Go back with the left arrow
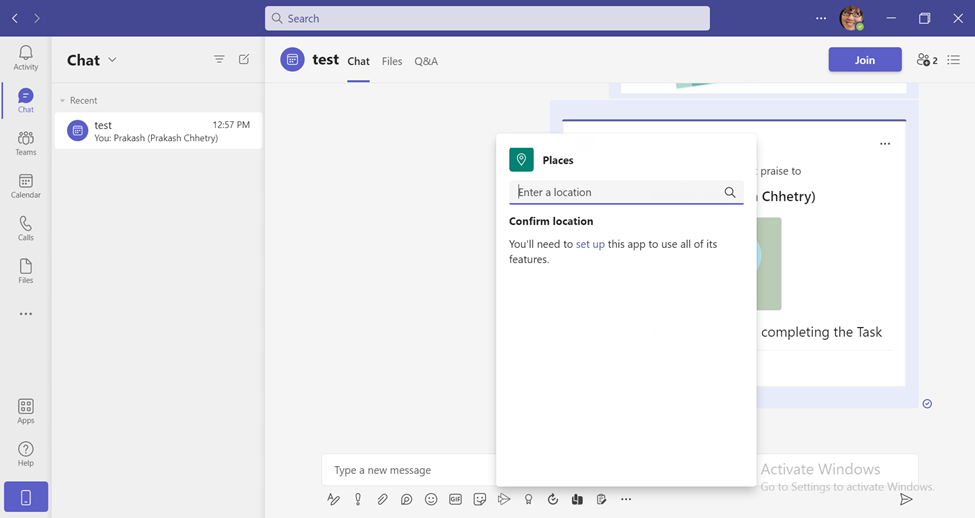Image resolution: width=975 pixels, height=518 pixels. (15, 19)
